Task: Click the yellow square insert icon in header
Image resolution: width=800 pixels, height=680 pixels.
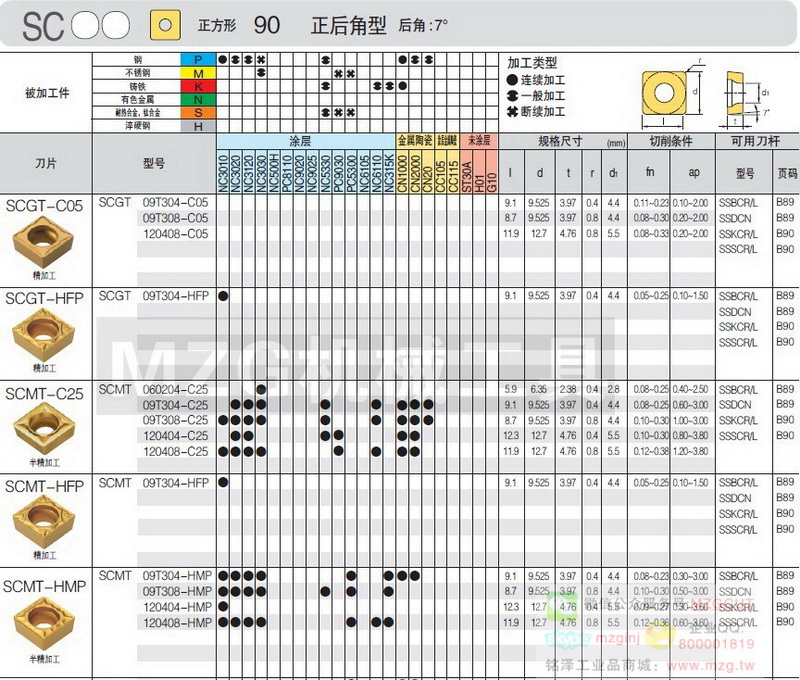Action: [166, 23]
